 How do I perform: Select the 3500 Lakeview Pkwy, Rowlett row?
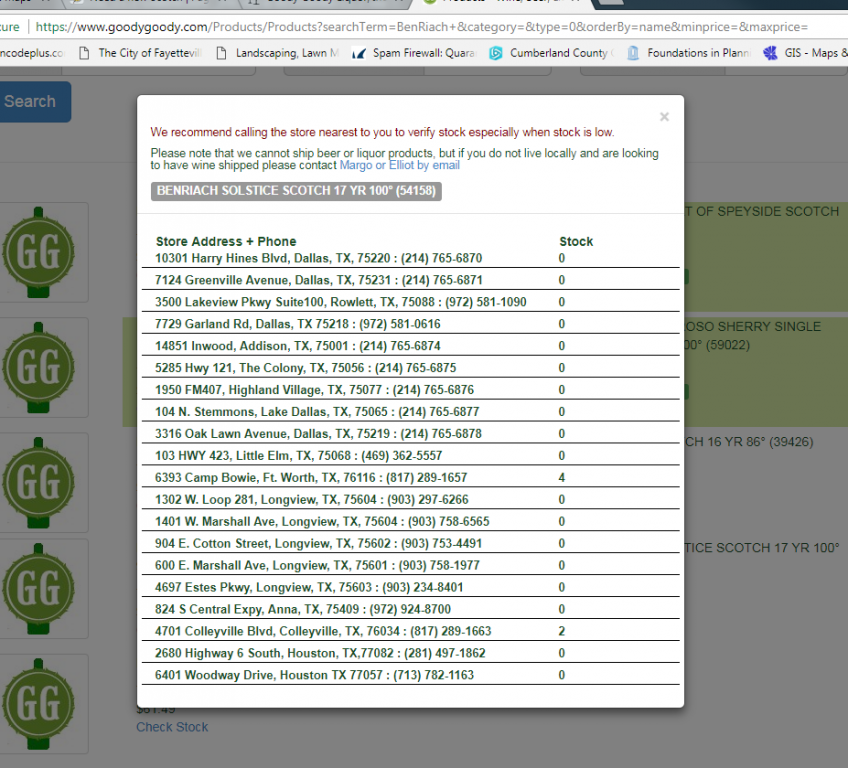410,302
